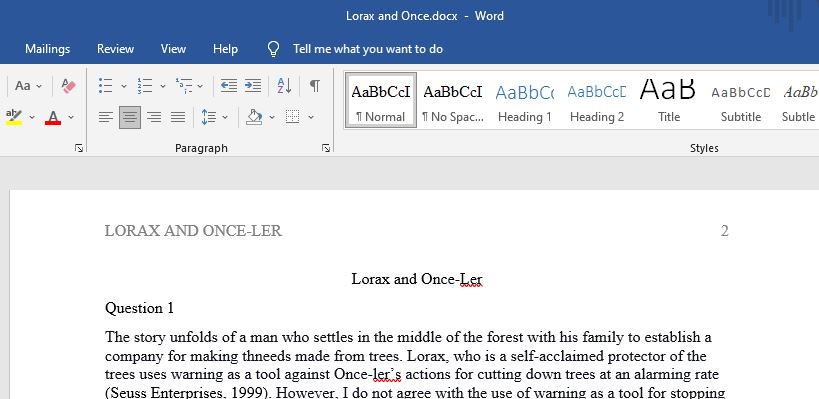Clear all formatting with eraser icon

point(68,86)
